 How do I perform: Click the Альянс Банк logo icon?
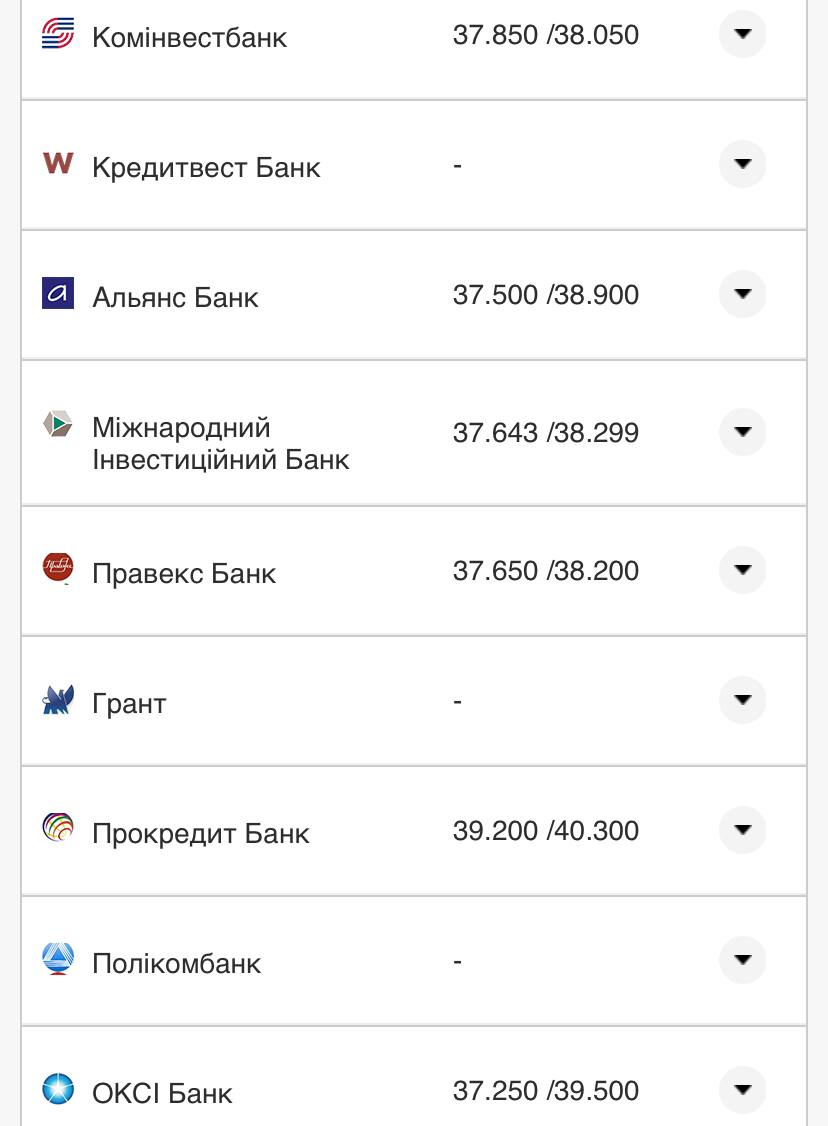[58, 293]
